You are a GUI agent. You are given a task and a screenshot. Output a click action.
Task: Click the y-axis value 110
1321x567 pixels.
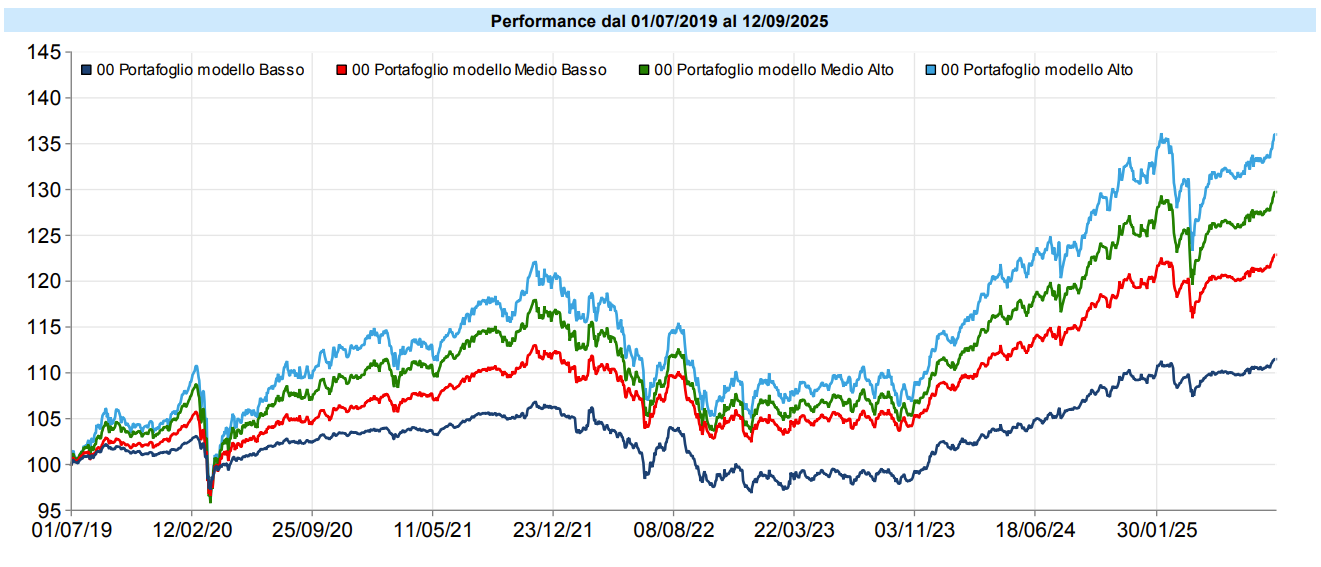click(43, 373)
